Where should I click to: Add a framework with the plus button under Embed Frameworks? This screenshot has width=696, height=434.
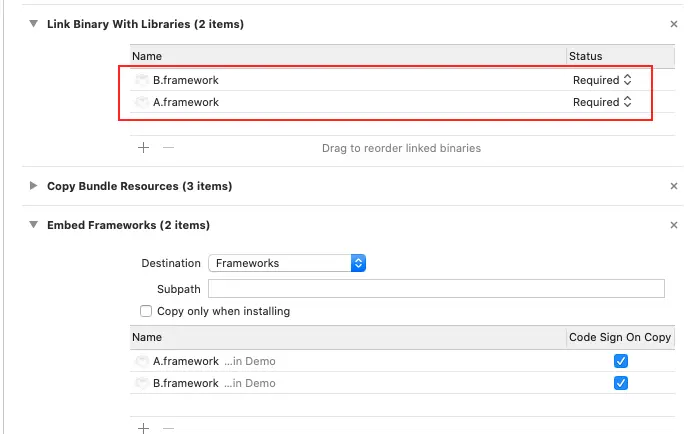pos(143,427)
